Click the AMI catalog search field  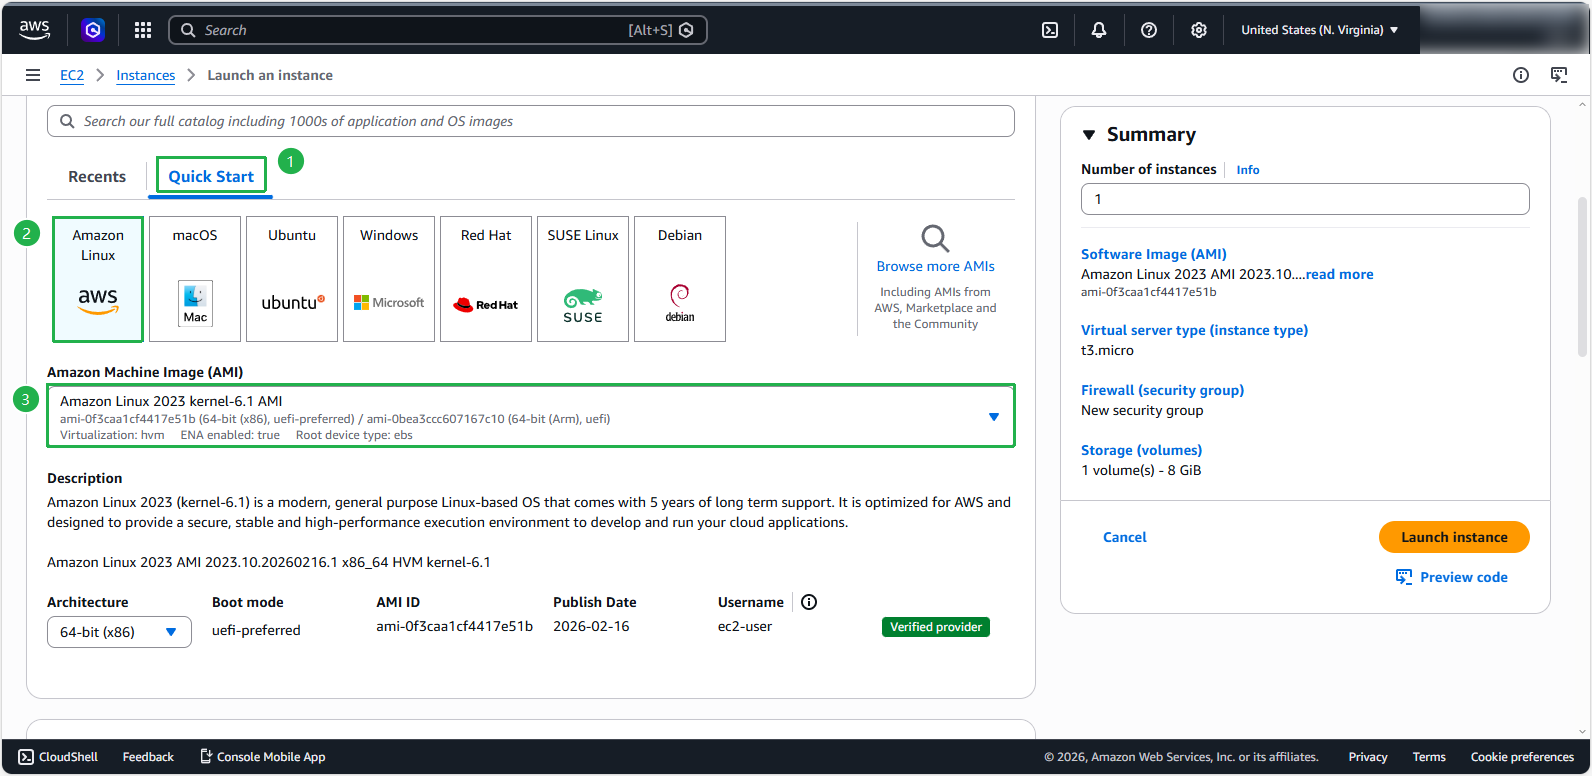coord(531,121)
